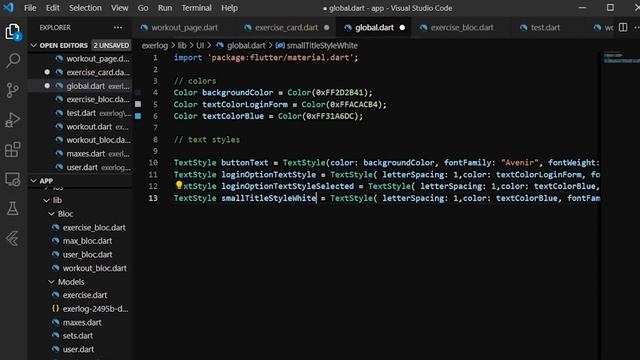Open user.dart in Open Editors list
Viewport: 640px width, 360px height.
(x=81, y=167)
